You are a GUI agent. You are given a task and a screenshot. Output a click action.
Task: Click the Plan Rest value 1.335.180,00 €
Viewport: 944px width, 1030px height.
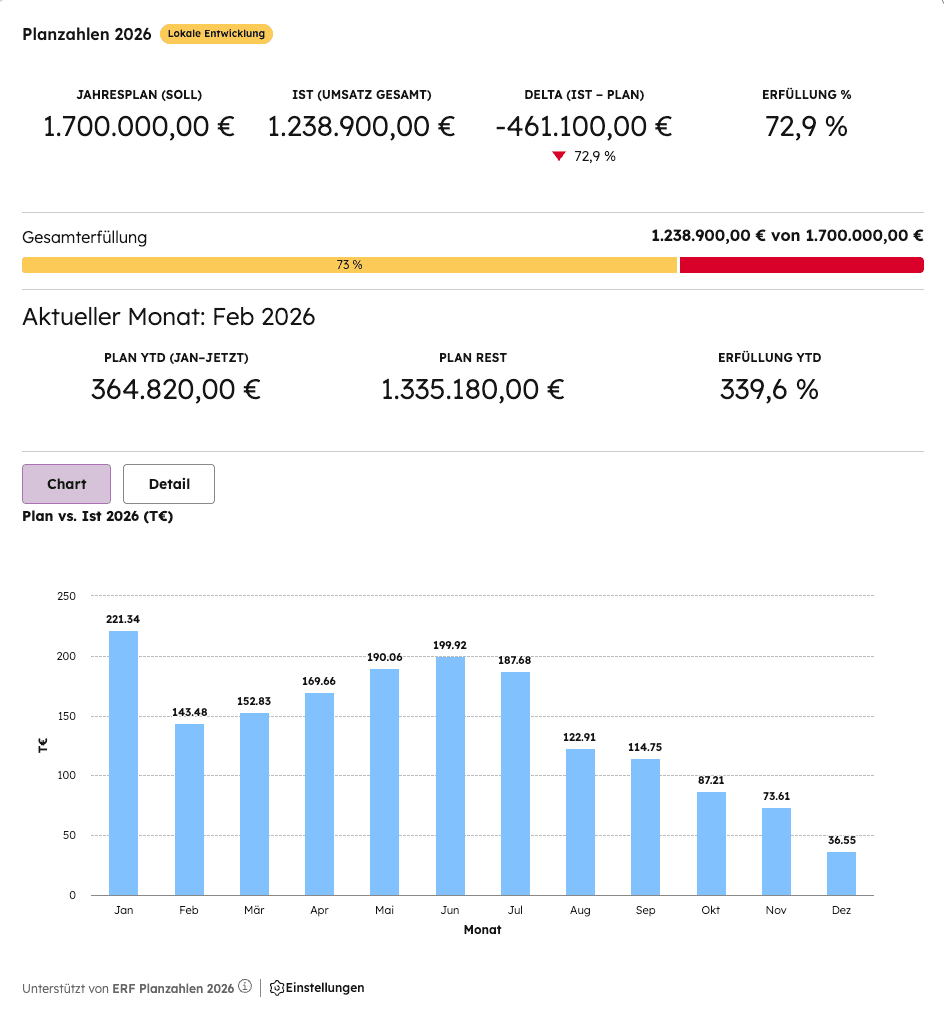472,389
